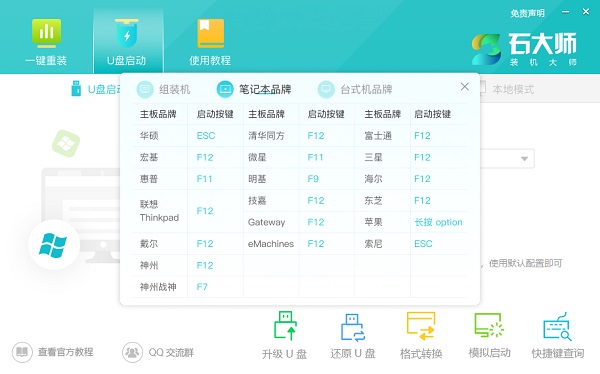Screen dimensions: 600x374
Task: Click the 东芝 brand cell
Action: coord(373,201)
